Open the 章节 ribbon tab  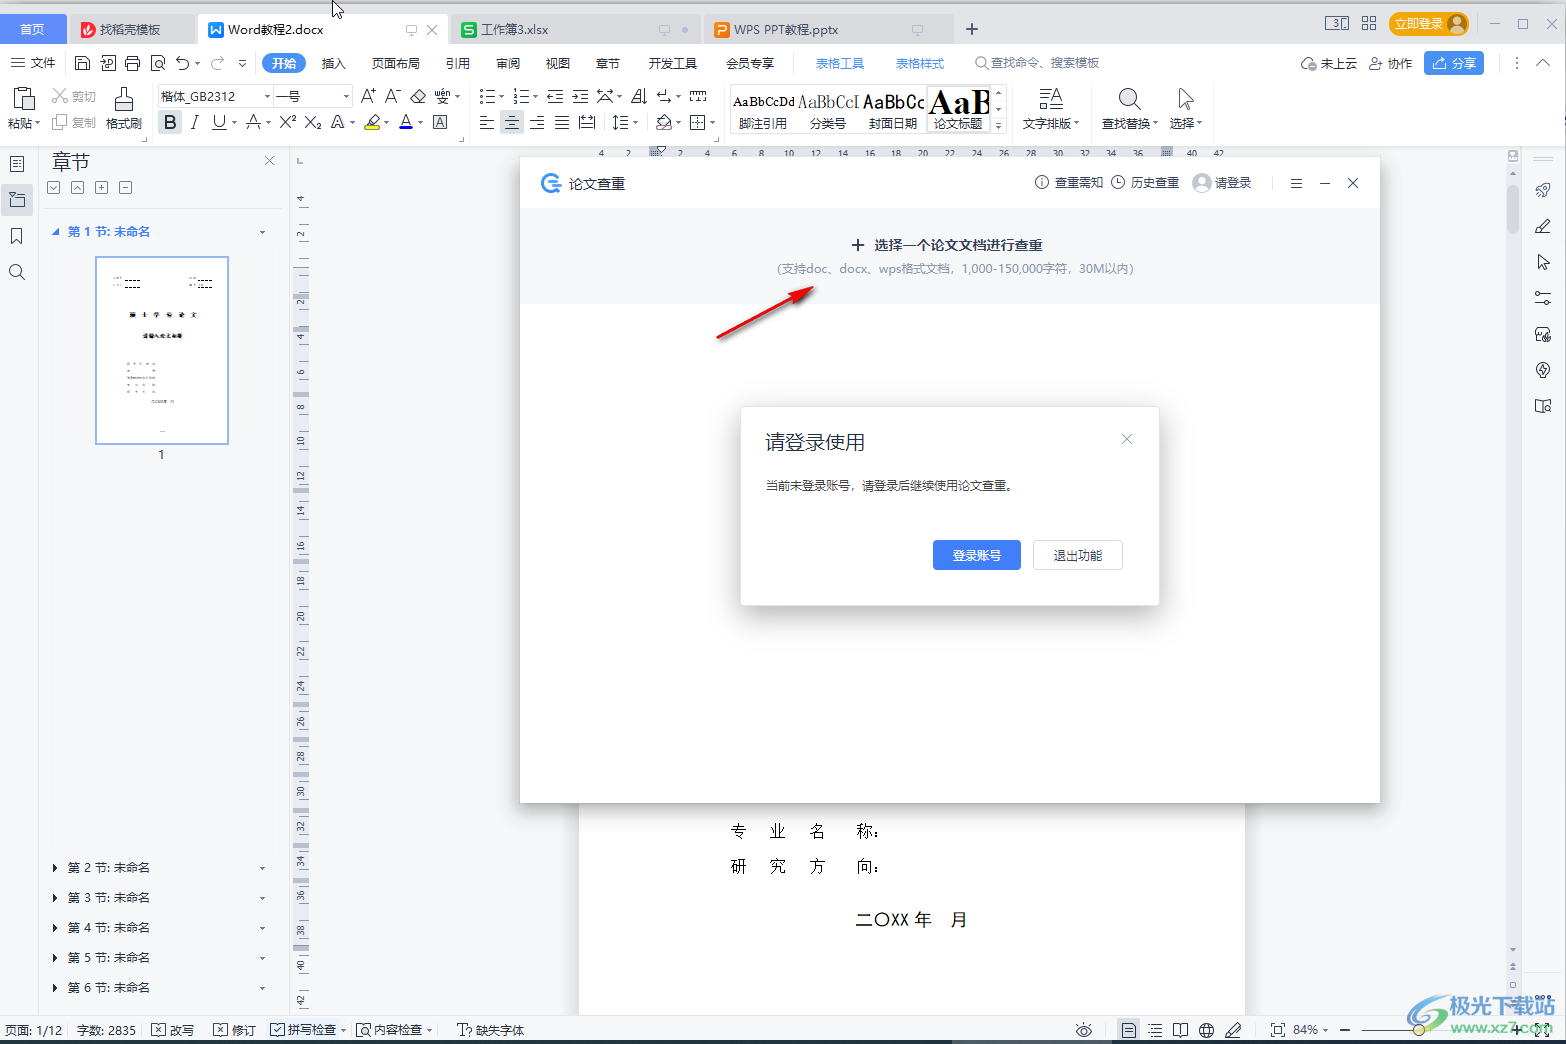(x=608, y=63)
